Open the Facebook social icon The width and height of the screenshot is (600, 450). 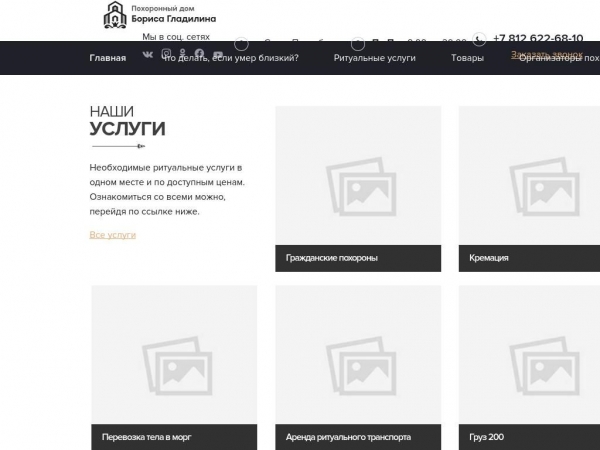pos(199,53)
